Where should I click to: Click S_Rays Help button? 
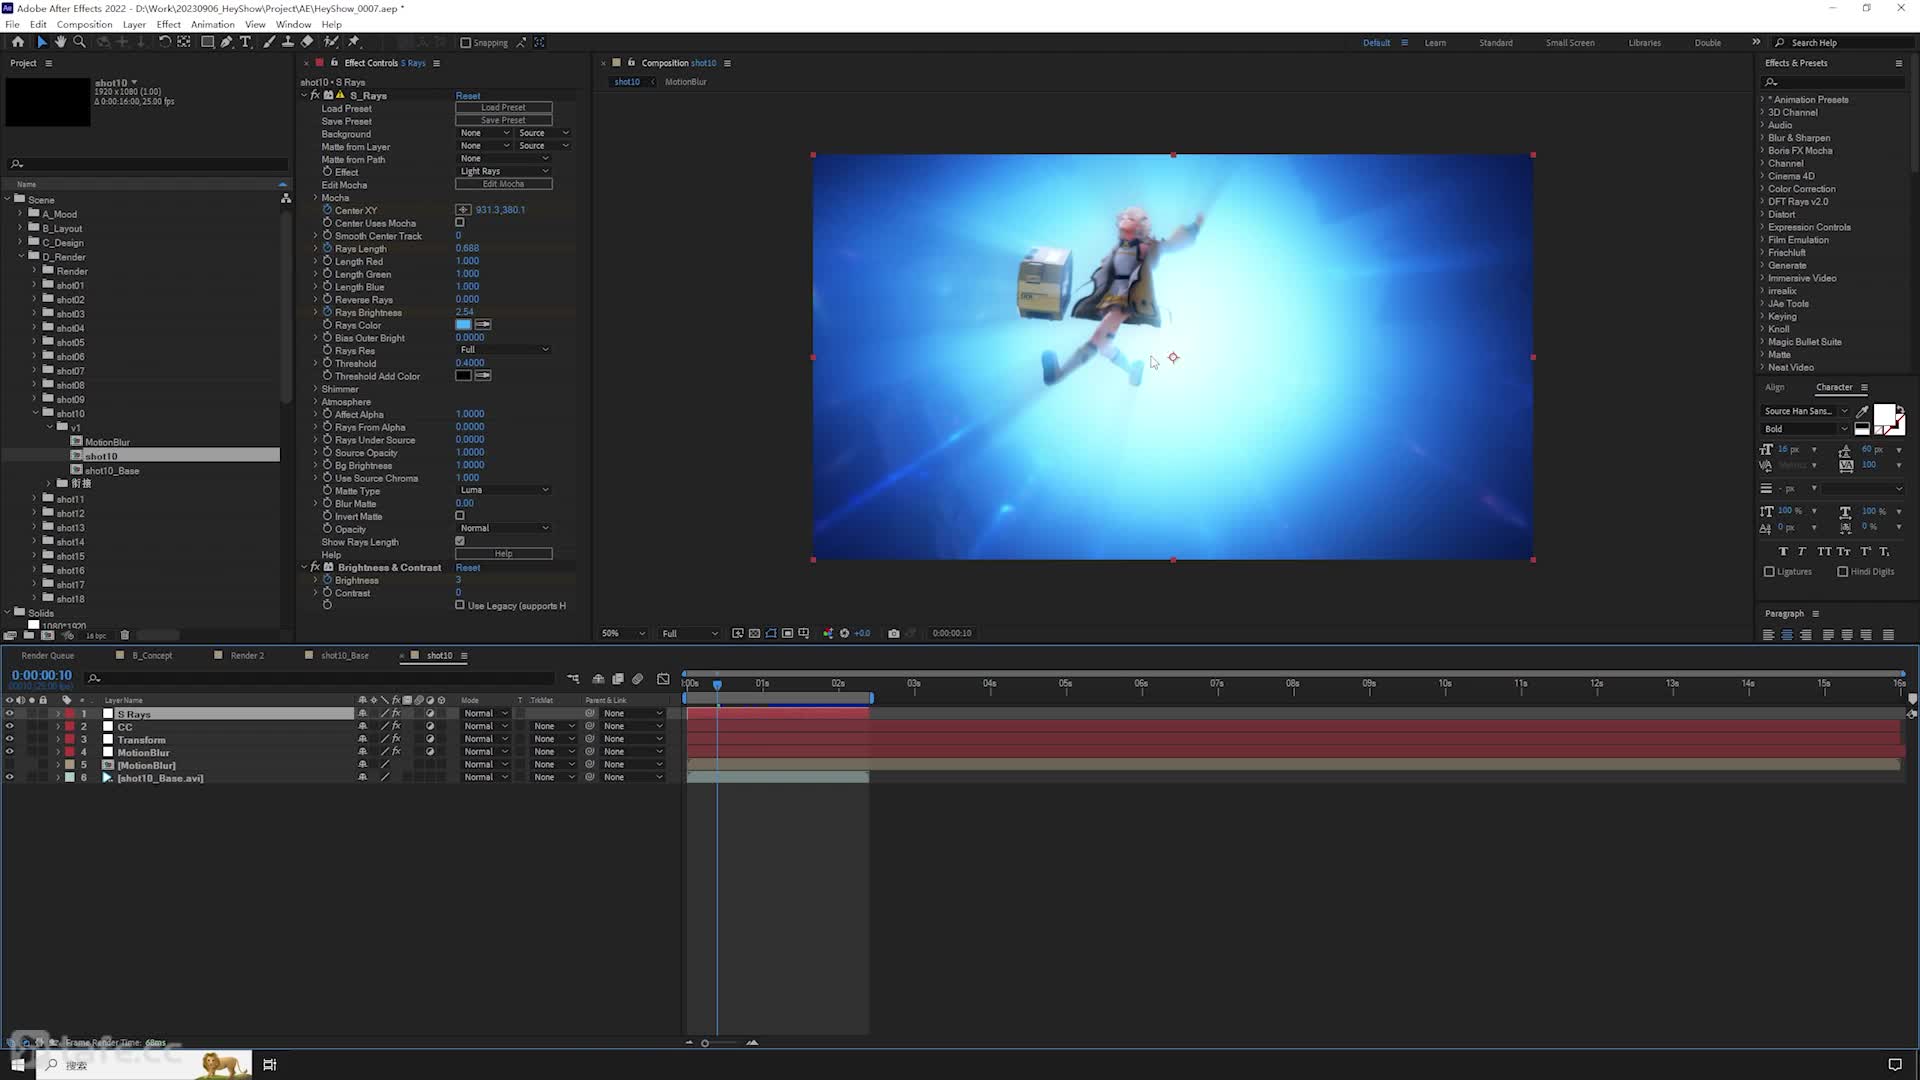point(504,553)
